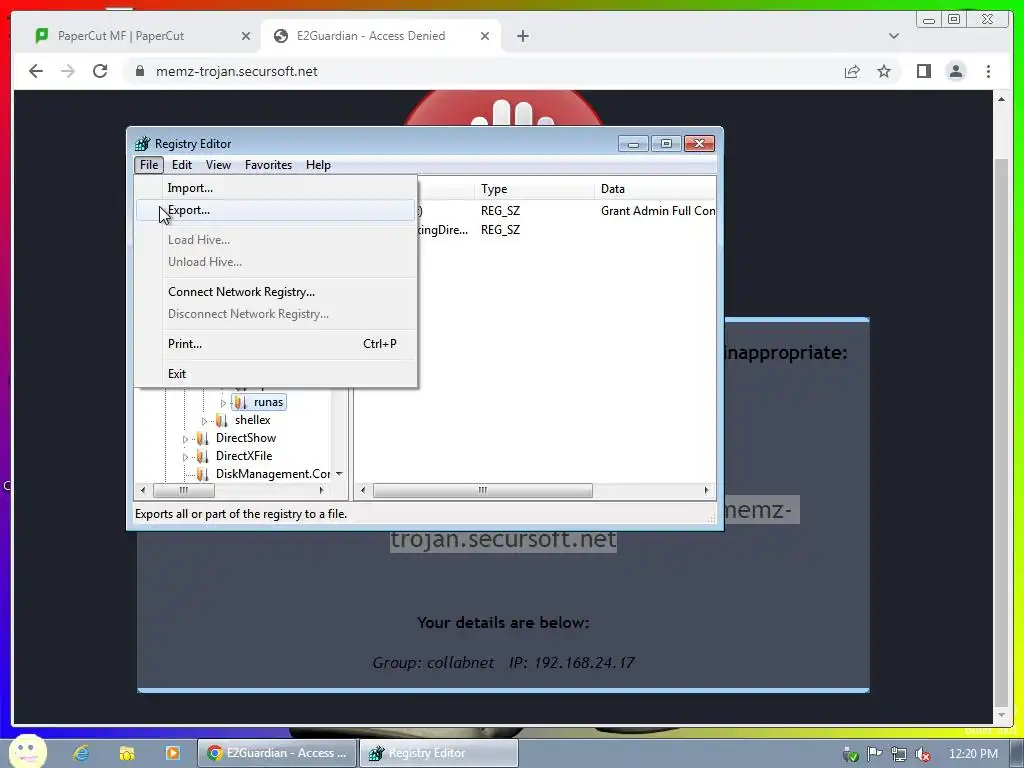The image size is (1024, 768).
Task: Select the DiskManagement.Connection key
Action: [272, 474]
